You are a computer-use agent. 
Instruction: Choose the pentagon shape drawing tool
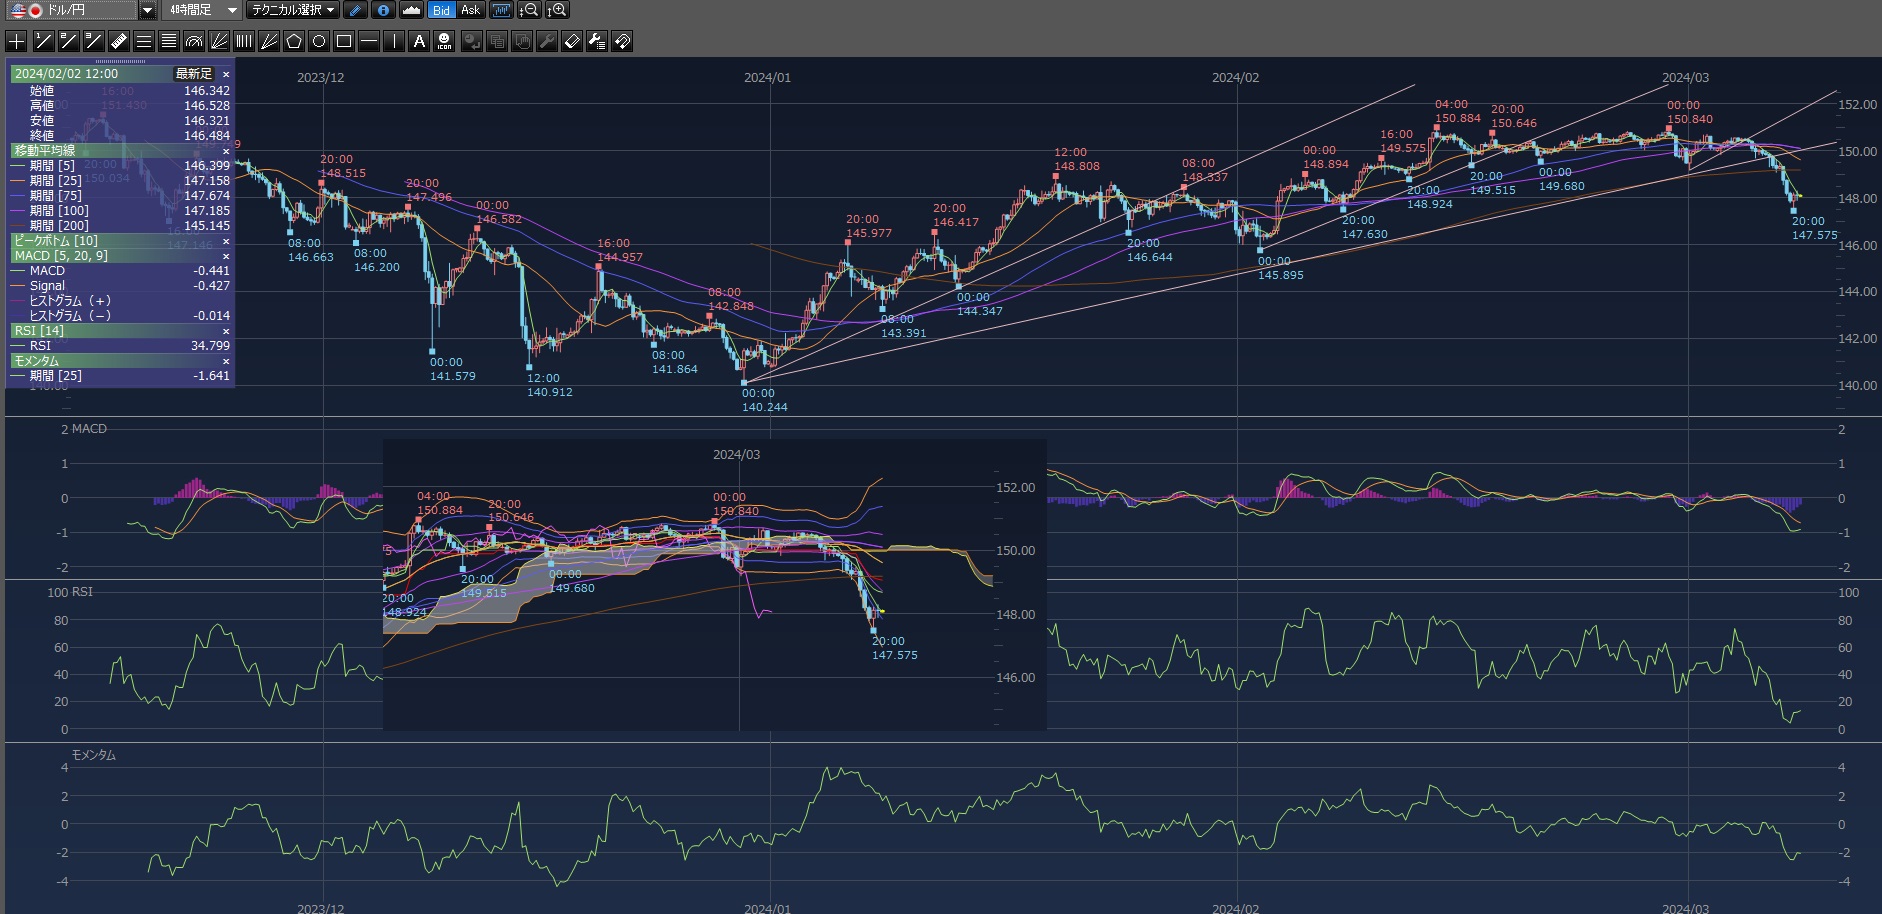[294, 41]
